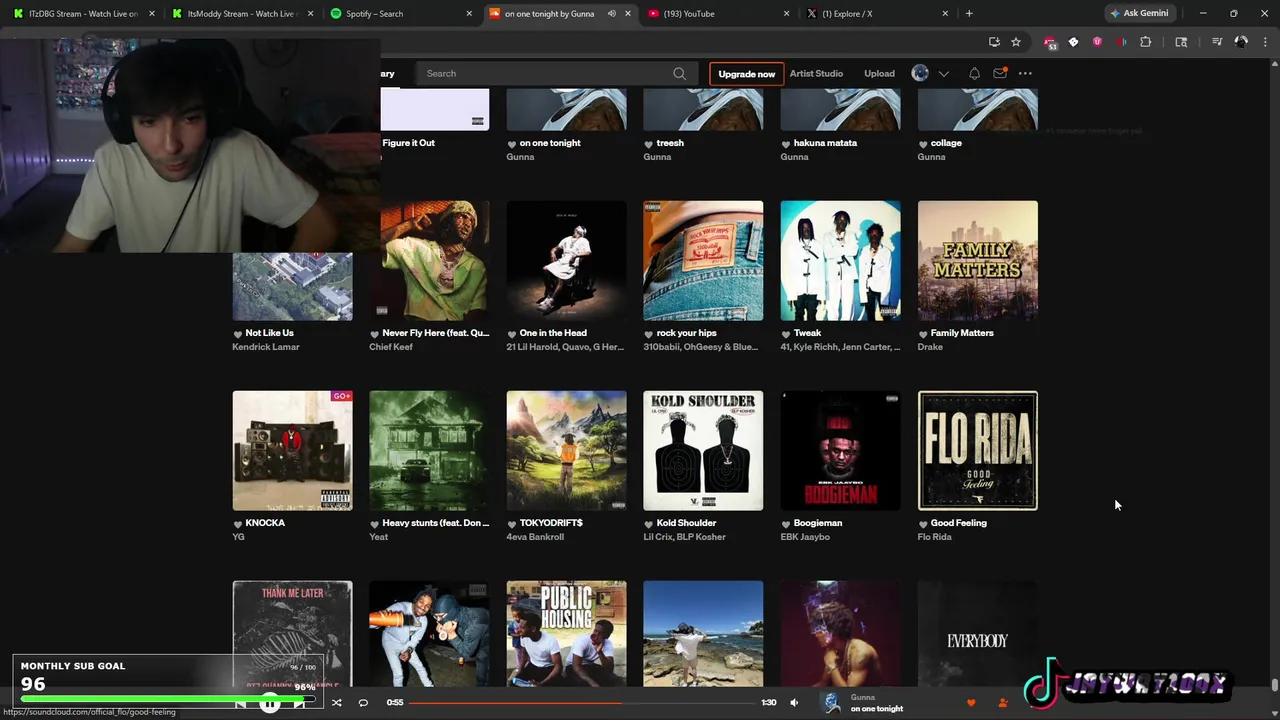Click the Upgrade now button
The height and width of the screenshot is (720, 1280).
coord(746,74)
